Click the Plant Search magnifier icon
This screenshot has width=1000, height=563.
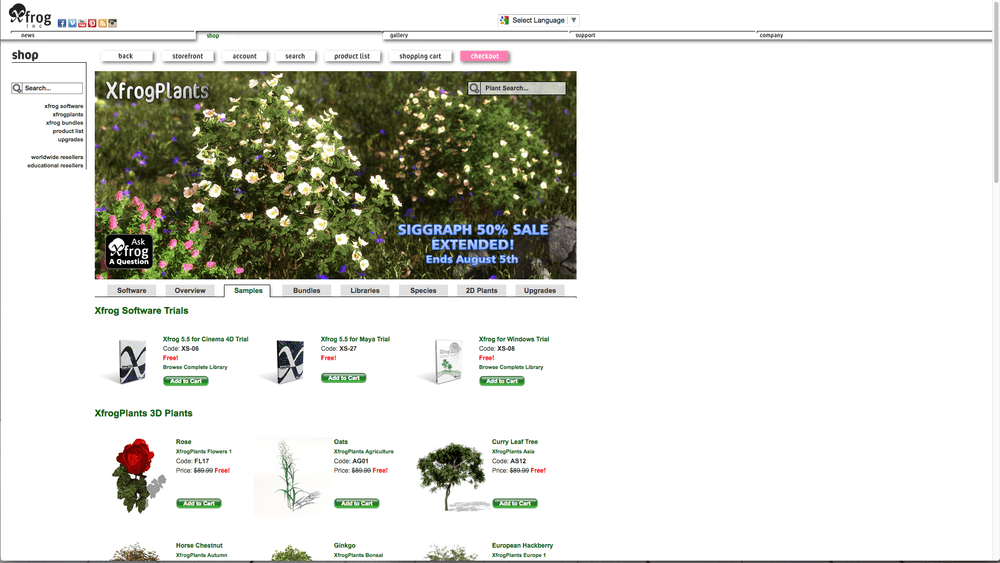click(474, 88)
